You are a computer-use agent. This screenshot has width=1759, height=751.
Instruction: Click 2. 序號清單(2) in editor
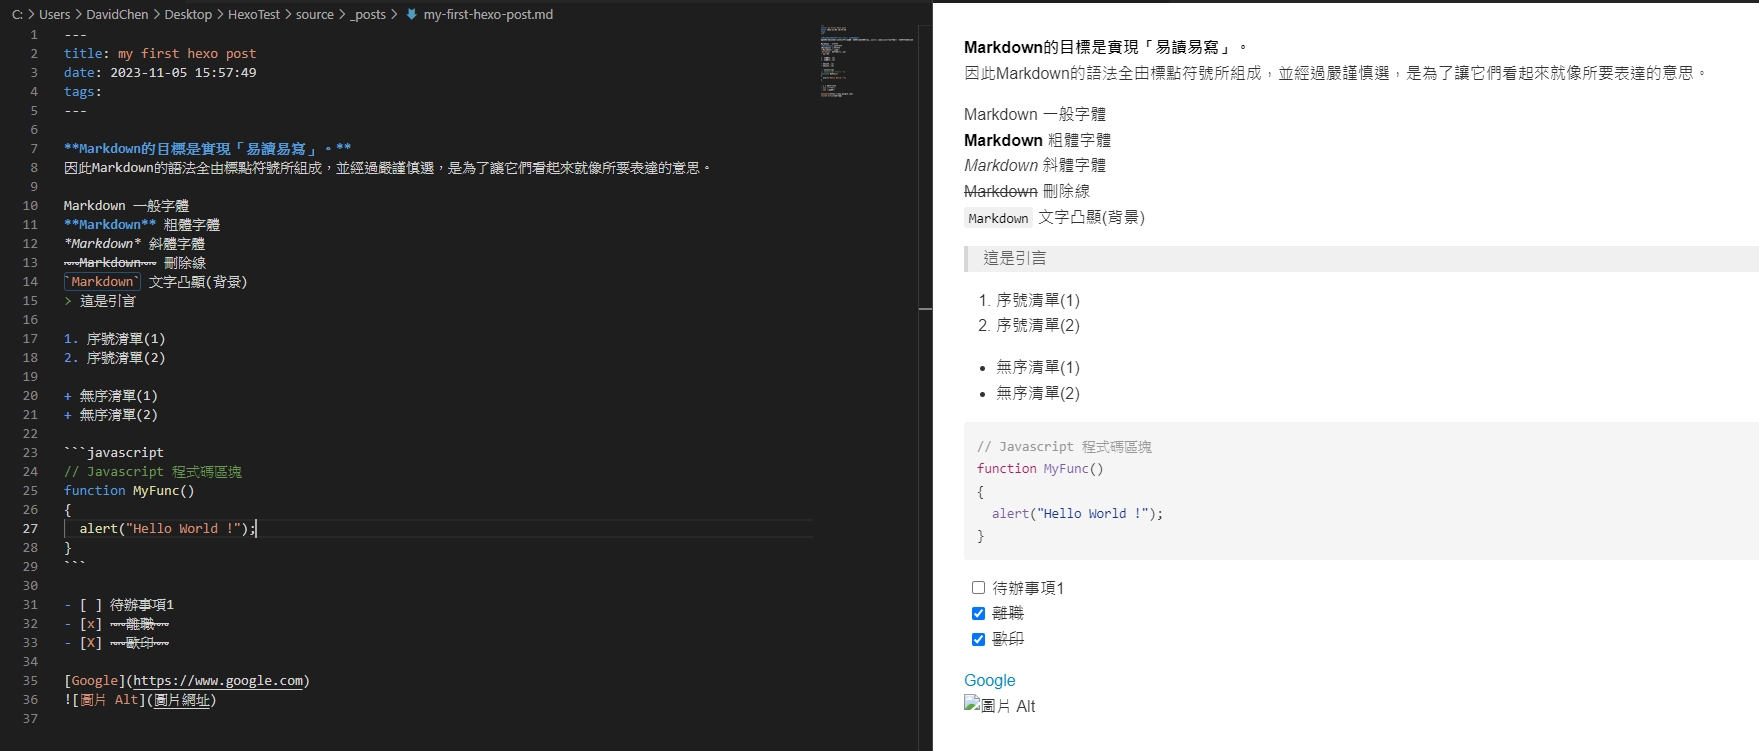coord(115,358)
